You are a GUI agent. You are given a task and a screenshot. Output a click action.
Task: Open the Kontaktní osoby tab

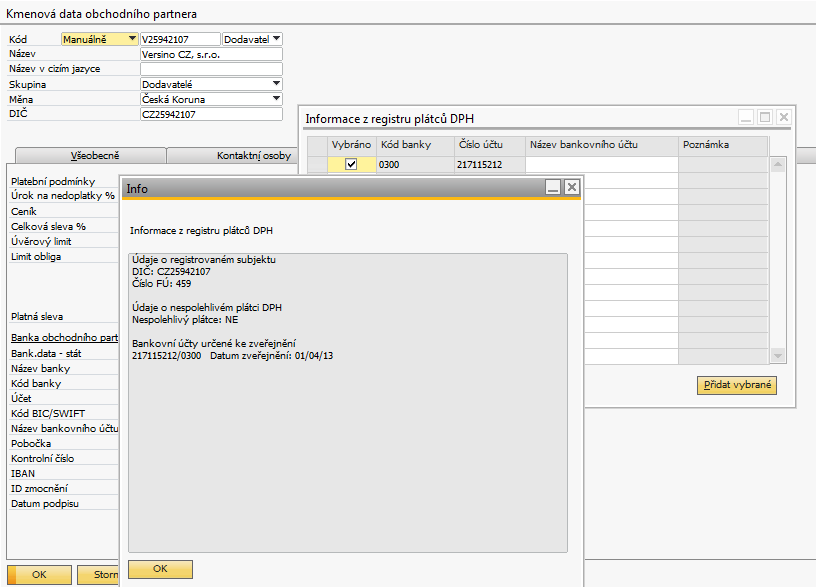click(254, 156)
